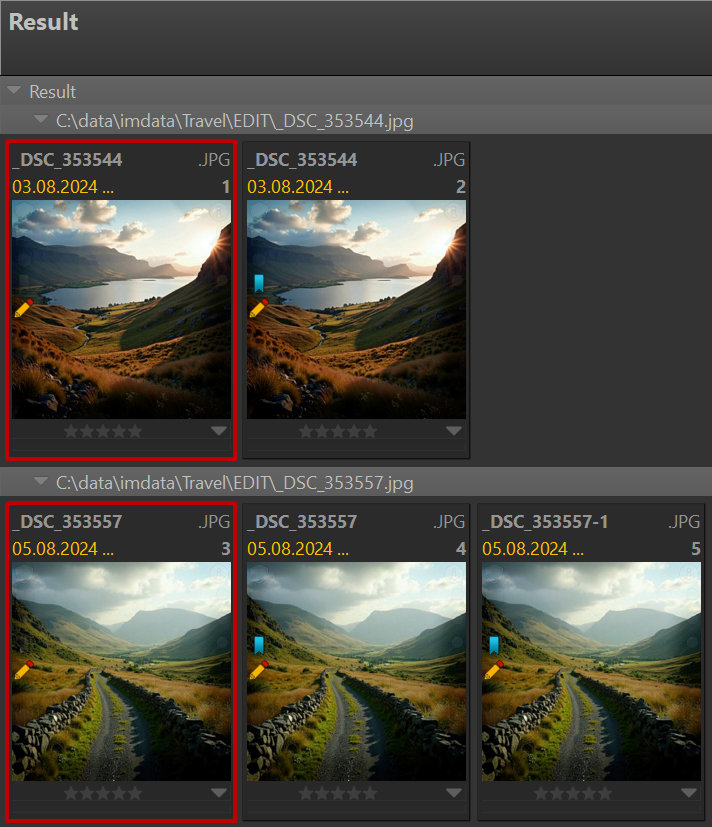Click the pencil icon on thumbnail number 2
The height and width of the screenshot is (827, 712).
(x=258, y=307)
